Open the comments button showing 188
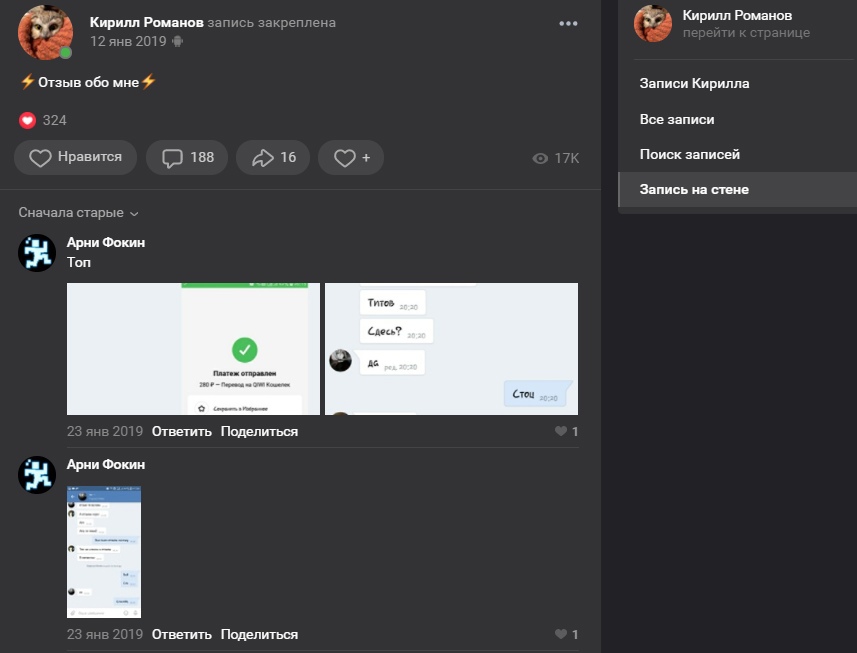The image size is (857, 653). (x=187, y=157)
